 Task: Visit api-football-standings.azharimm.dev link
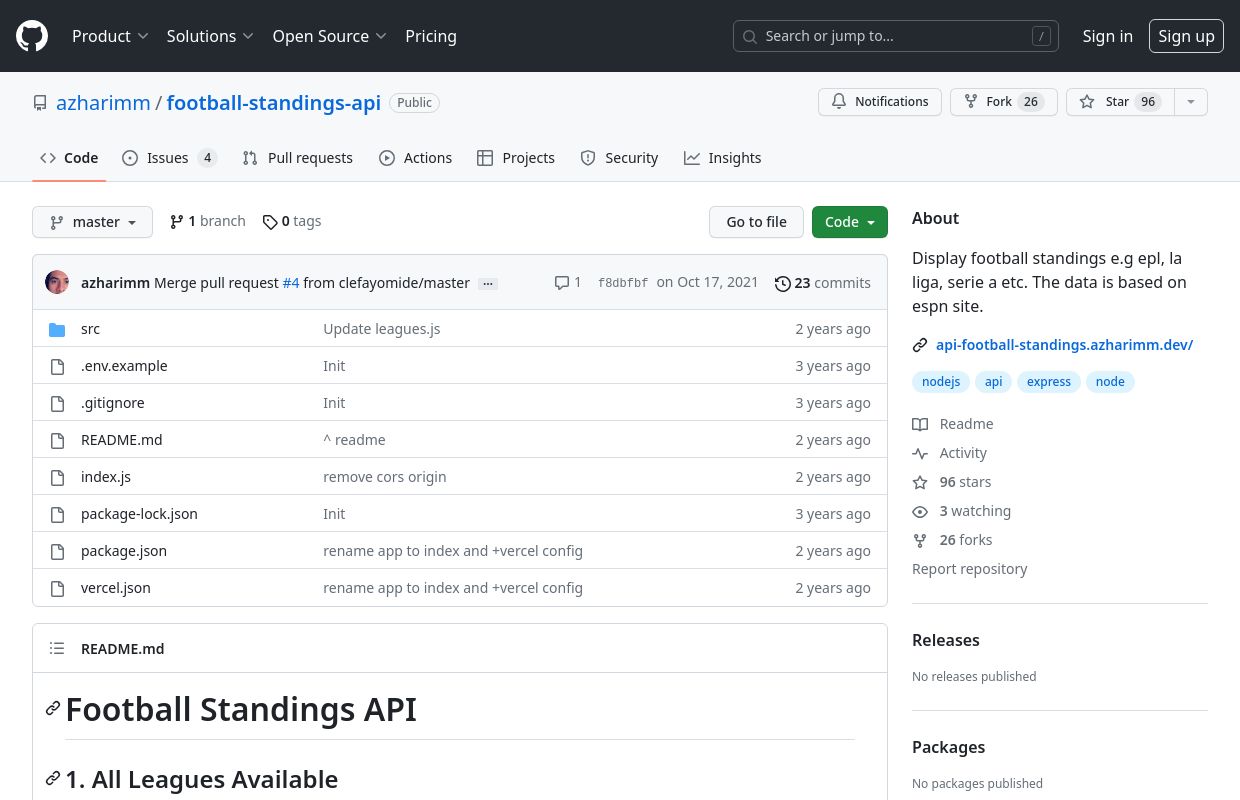pos(1064,345)
